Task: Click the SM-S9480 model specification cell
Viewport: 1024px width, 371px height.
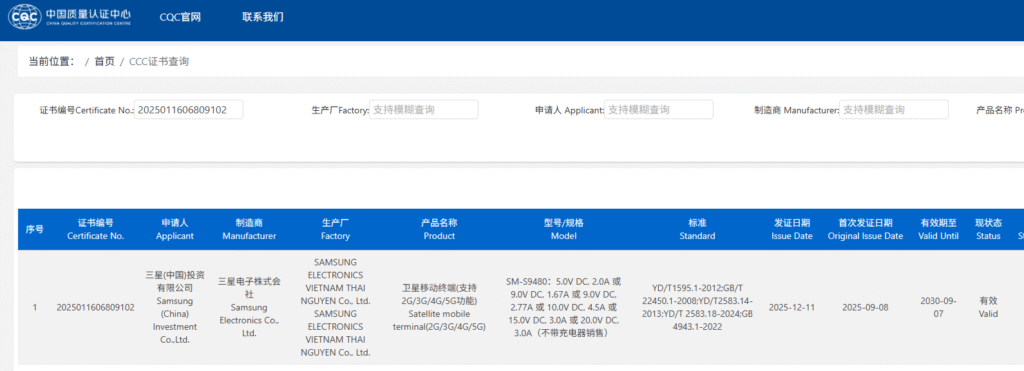Action: click(564, 307)
